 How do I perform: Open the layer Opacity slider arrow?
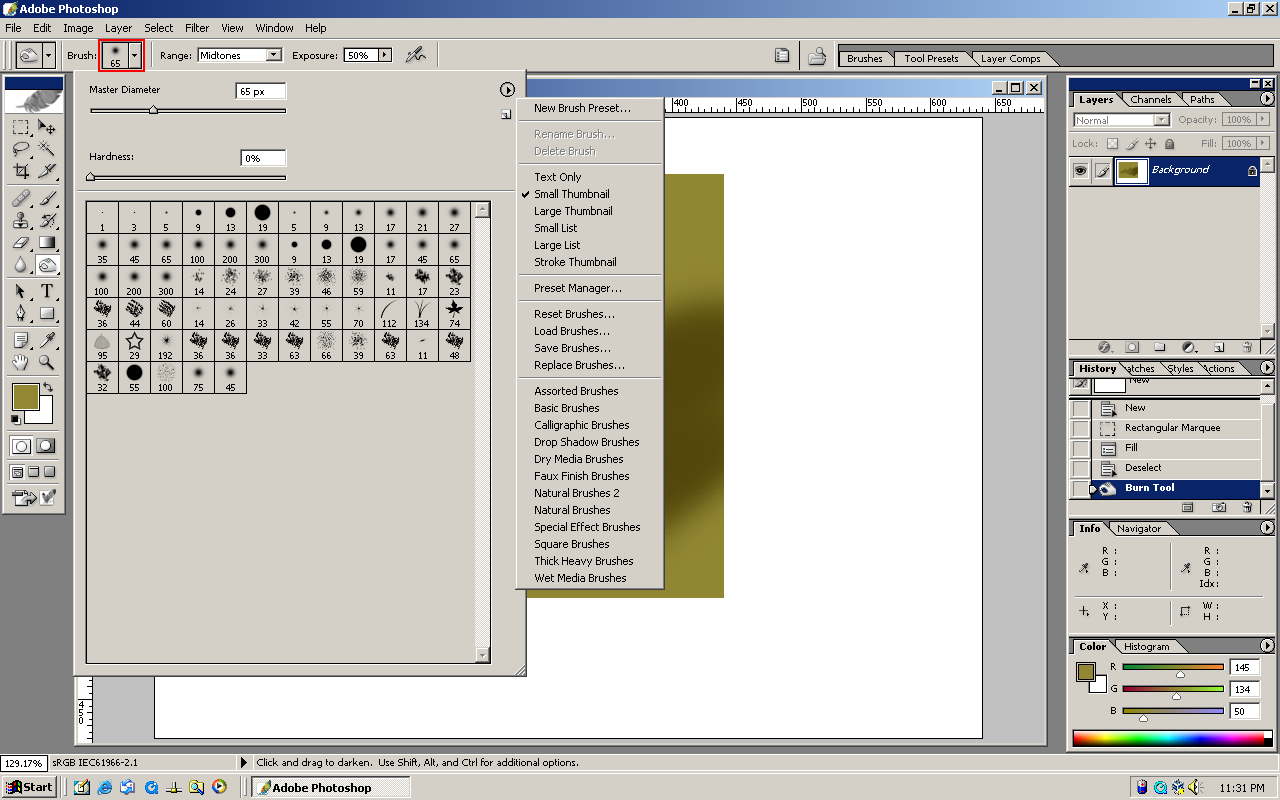(x=1262, y=120)
